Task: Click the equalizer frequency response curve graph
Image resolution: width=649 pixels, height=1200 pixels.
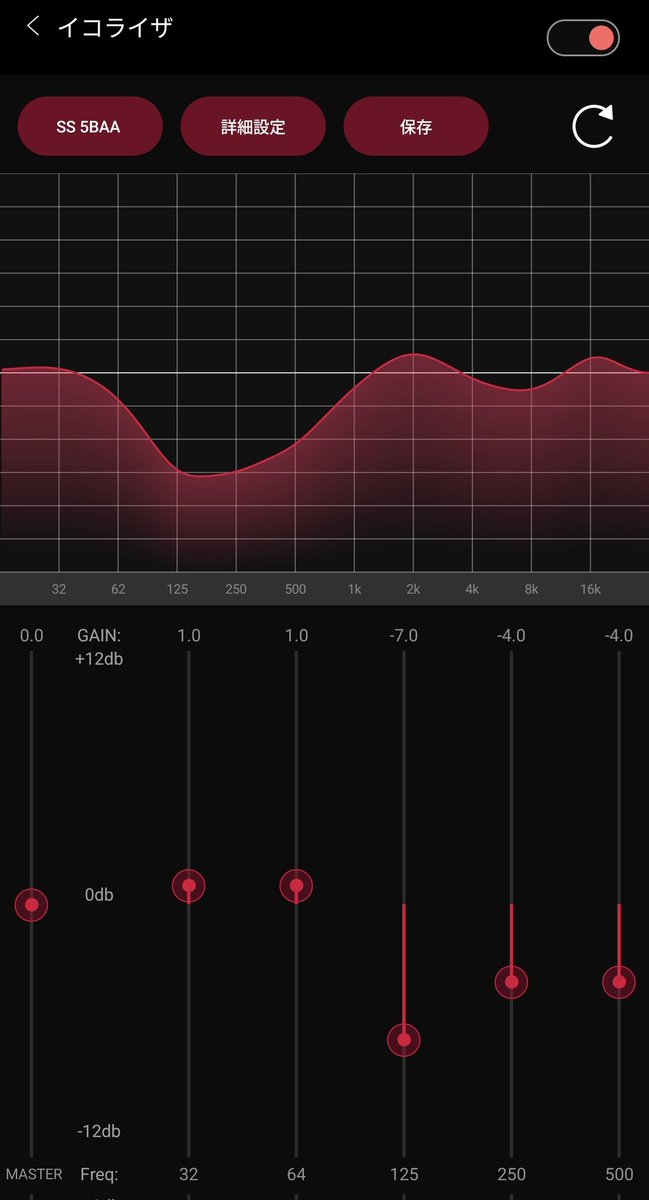Action: (x=324, y=373)
